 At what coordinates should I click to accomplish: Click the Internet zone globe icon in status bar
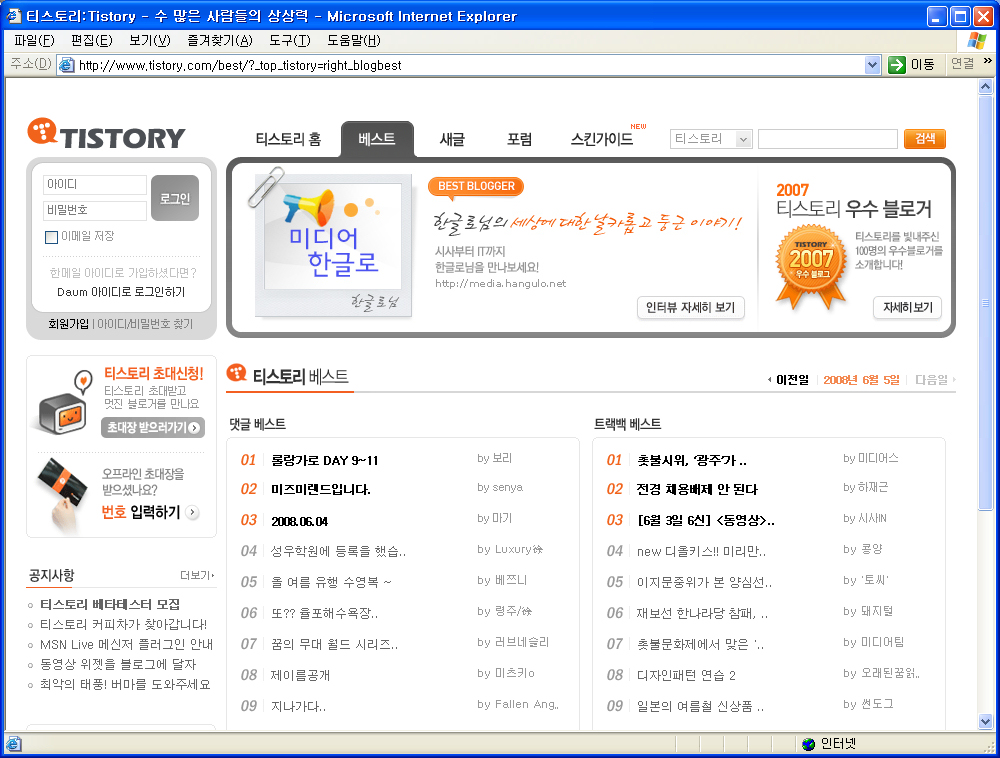[x=808, y=744]
